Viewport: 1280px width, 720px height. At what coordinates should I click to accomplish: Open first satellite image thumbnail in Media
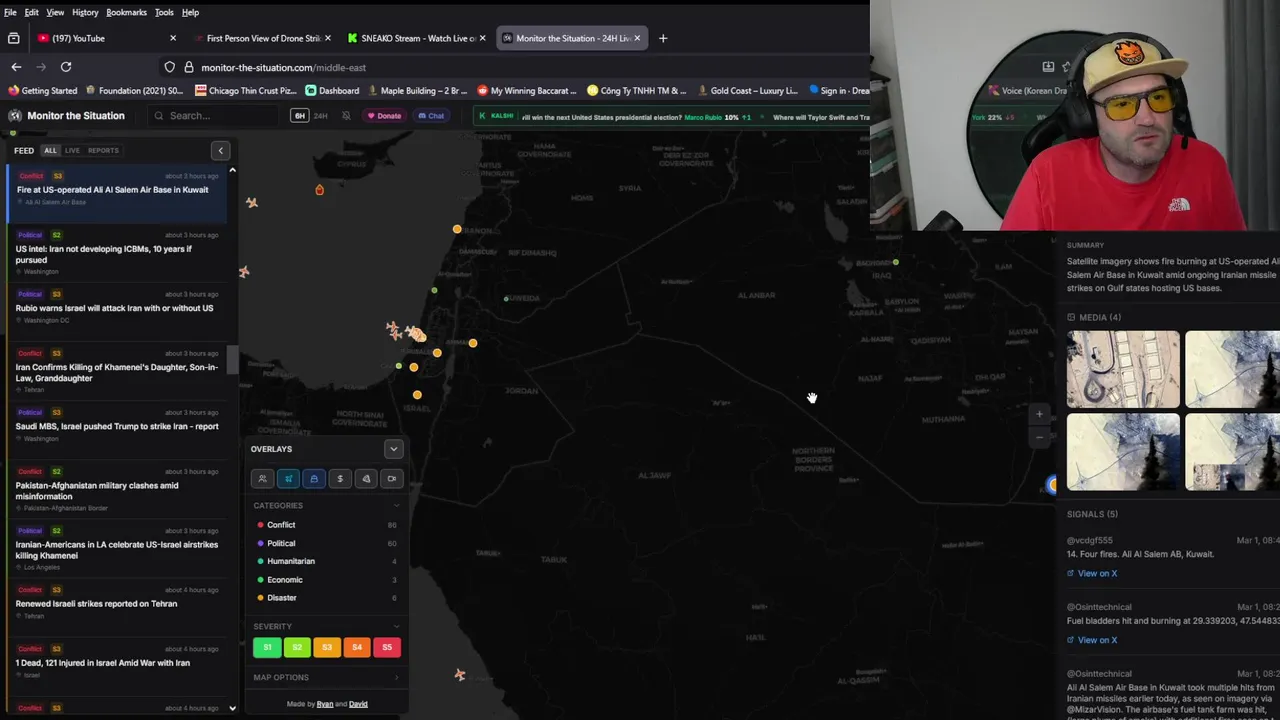point(1123,369)
